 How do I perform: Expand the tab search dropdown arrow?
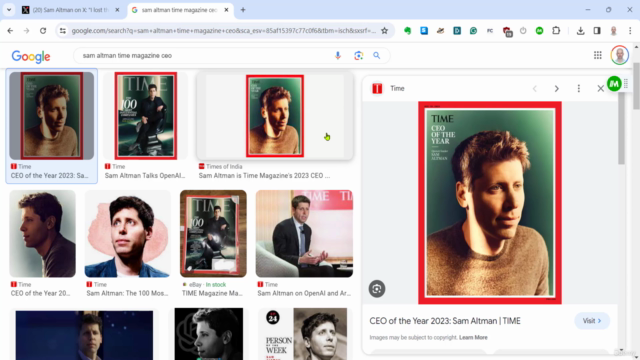(x=9, y=10)
